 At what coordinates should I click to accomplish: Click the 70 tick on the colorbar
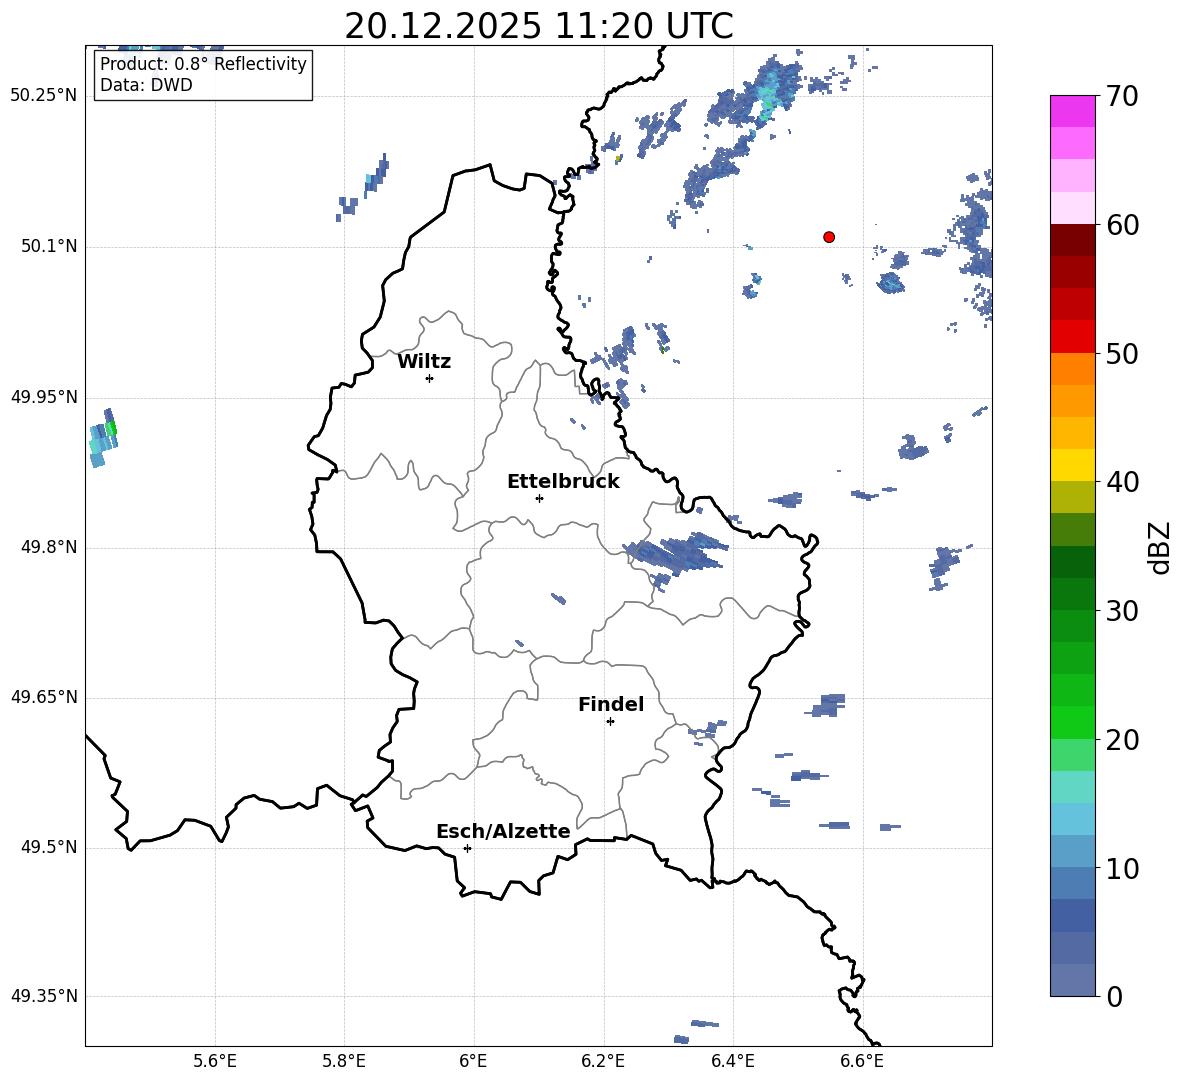coord(1121,97)
